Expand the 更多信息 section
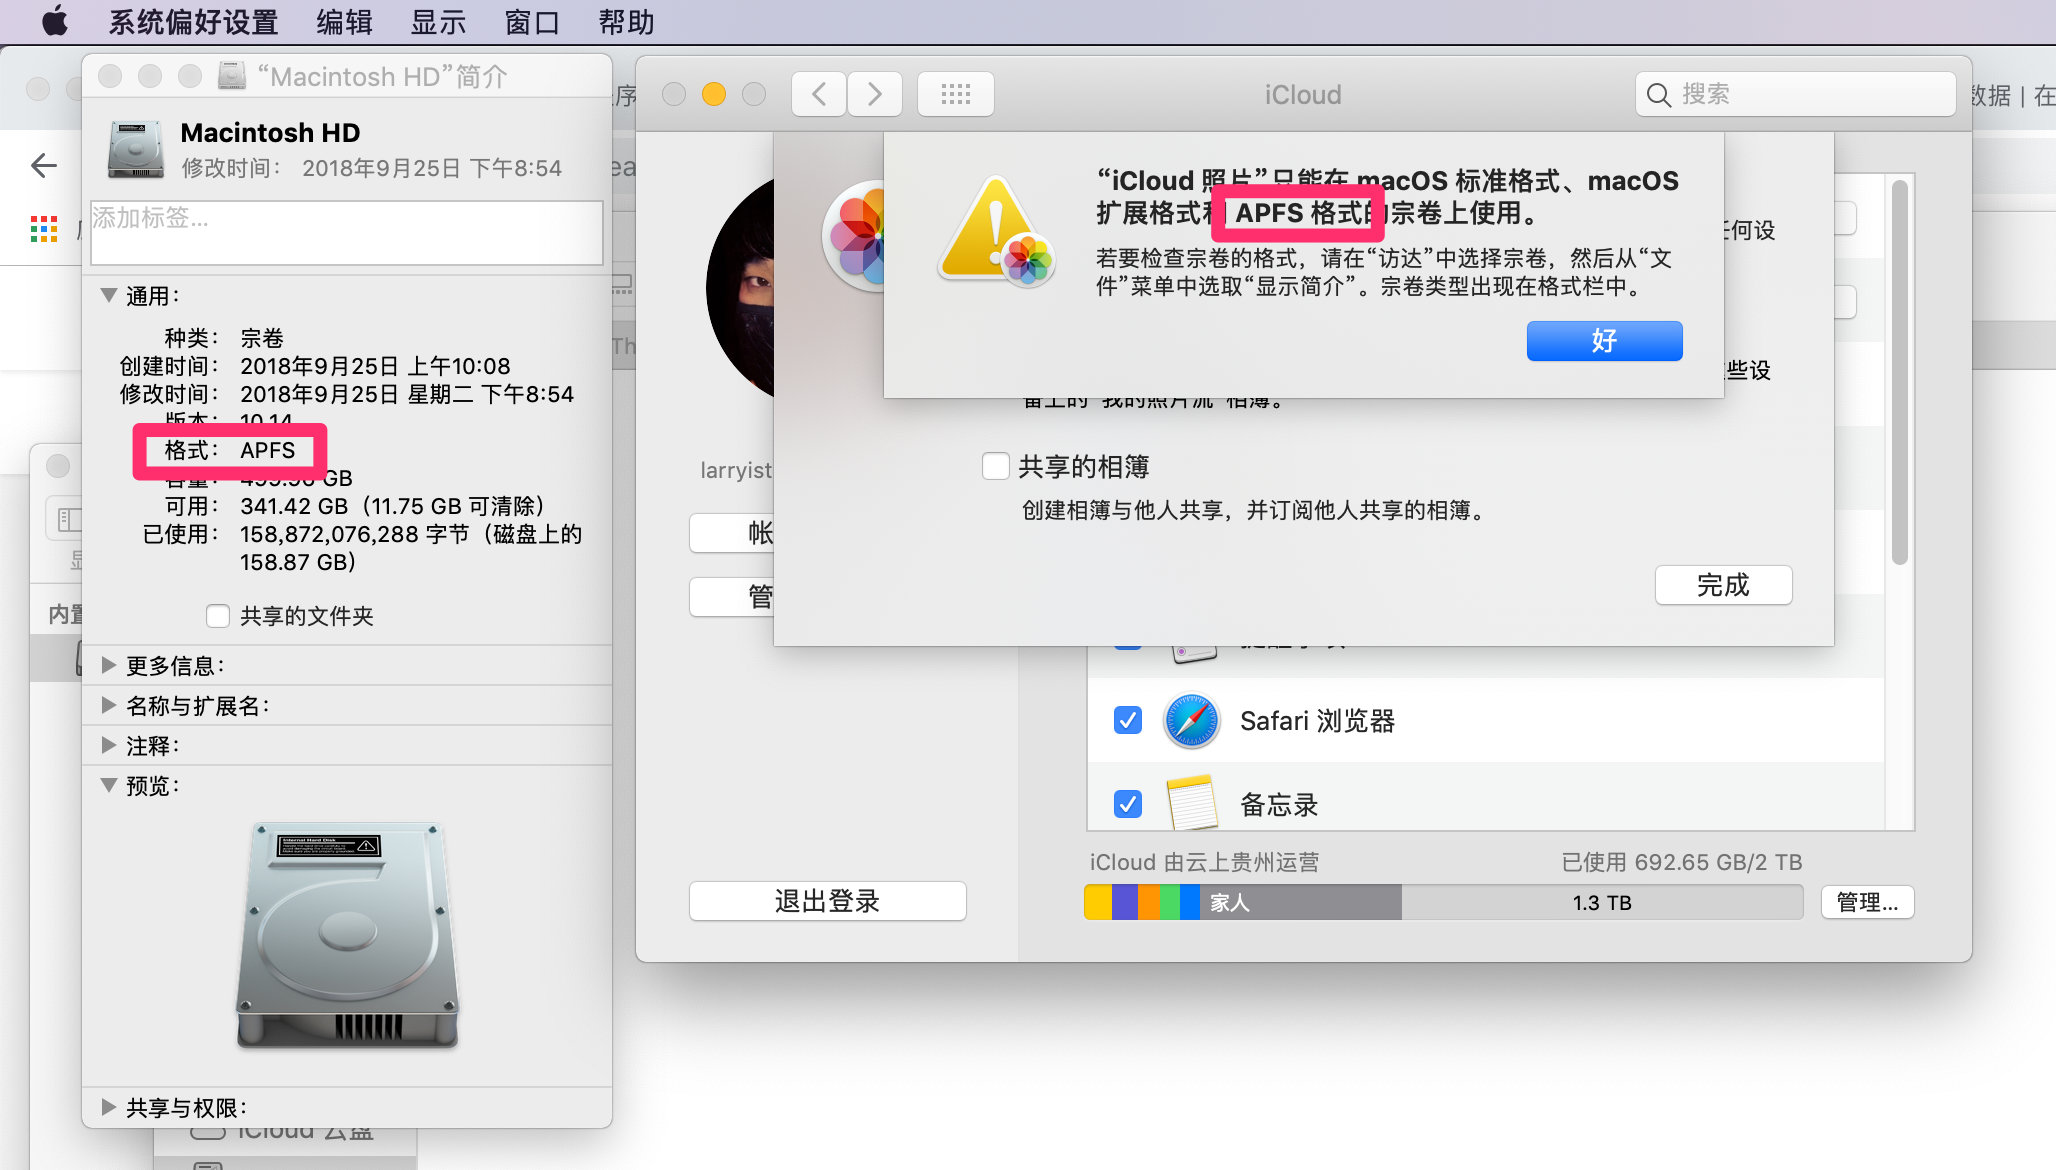Image resolution: width=2056 pixels, height=1170 pixels. tap(109, 665)
